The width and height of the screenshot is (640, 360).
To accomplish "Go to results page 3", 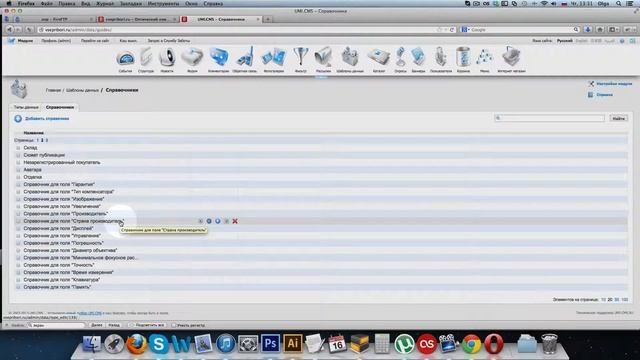I will click(47, 140).
